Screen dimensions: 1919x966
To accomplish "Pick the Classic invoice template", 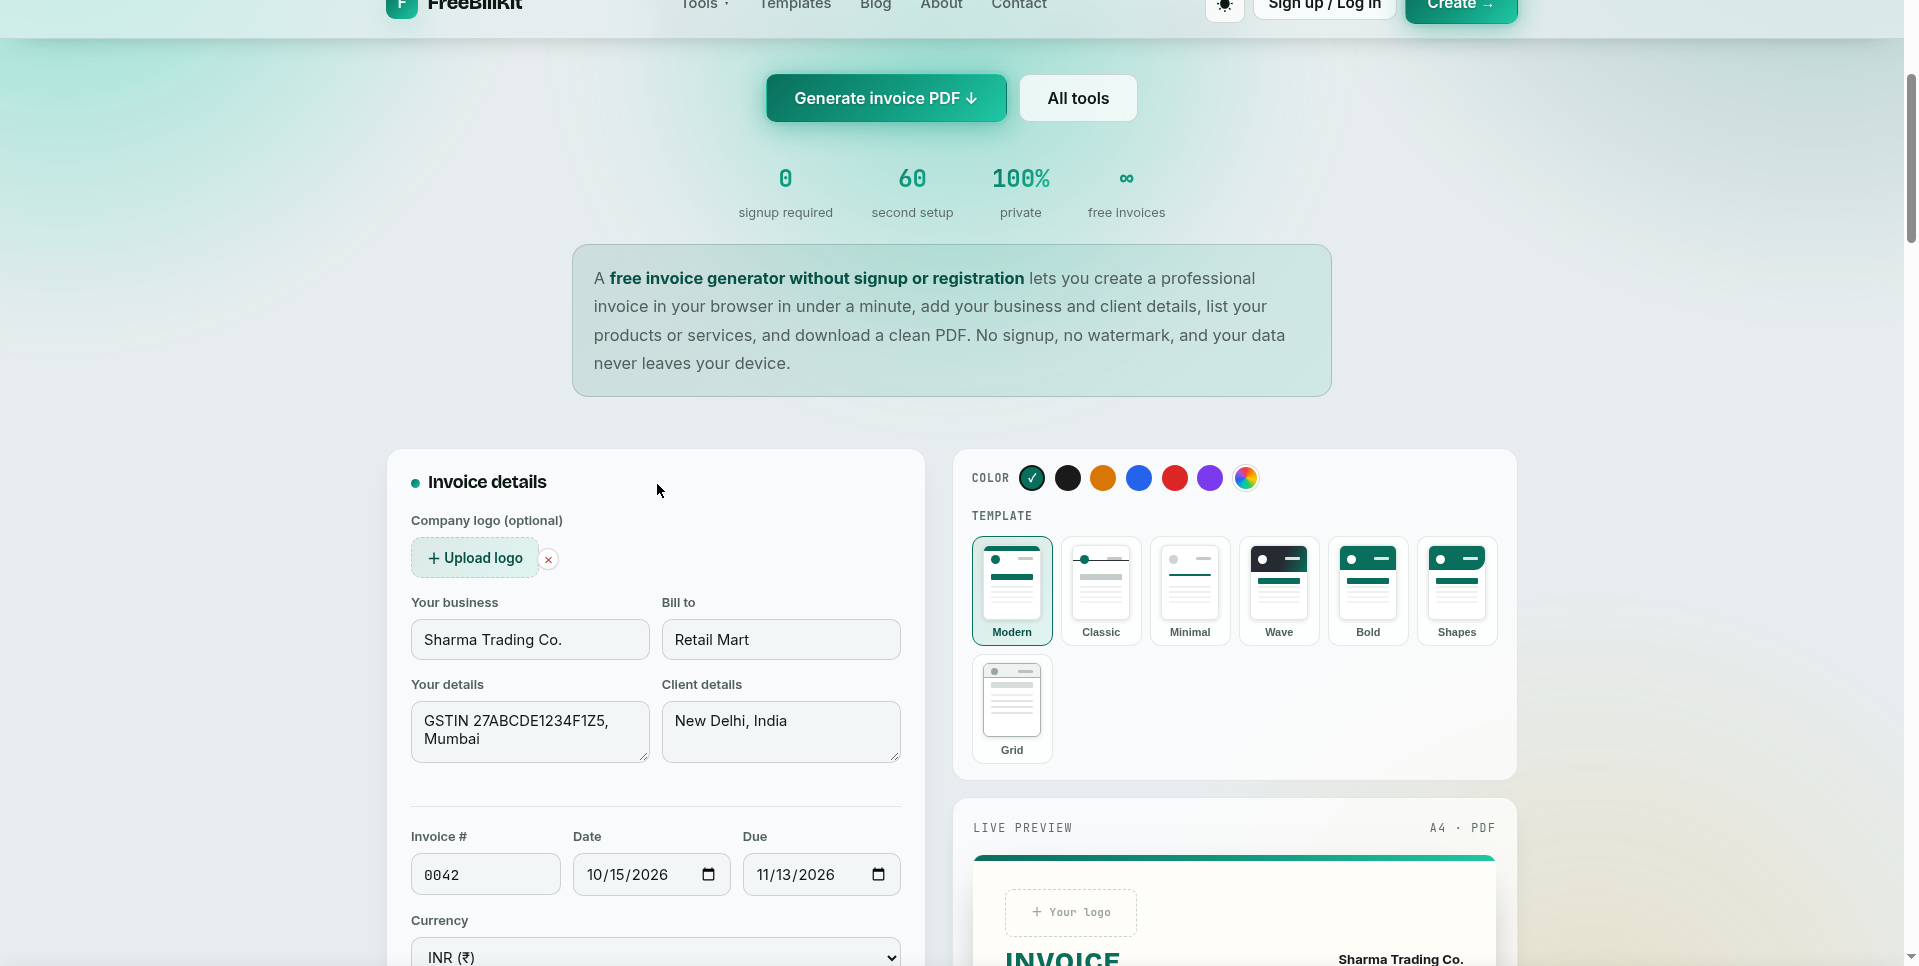I will point(1101,591).
